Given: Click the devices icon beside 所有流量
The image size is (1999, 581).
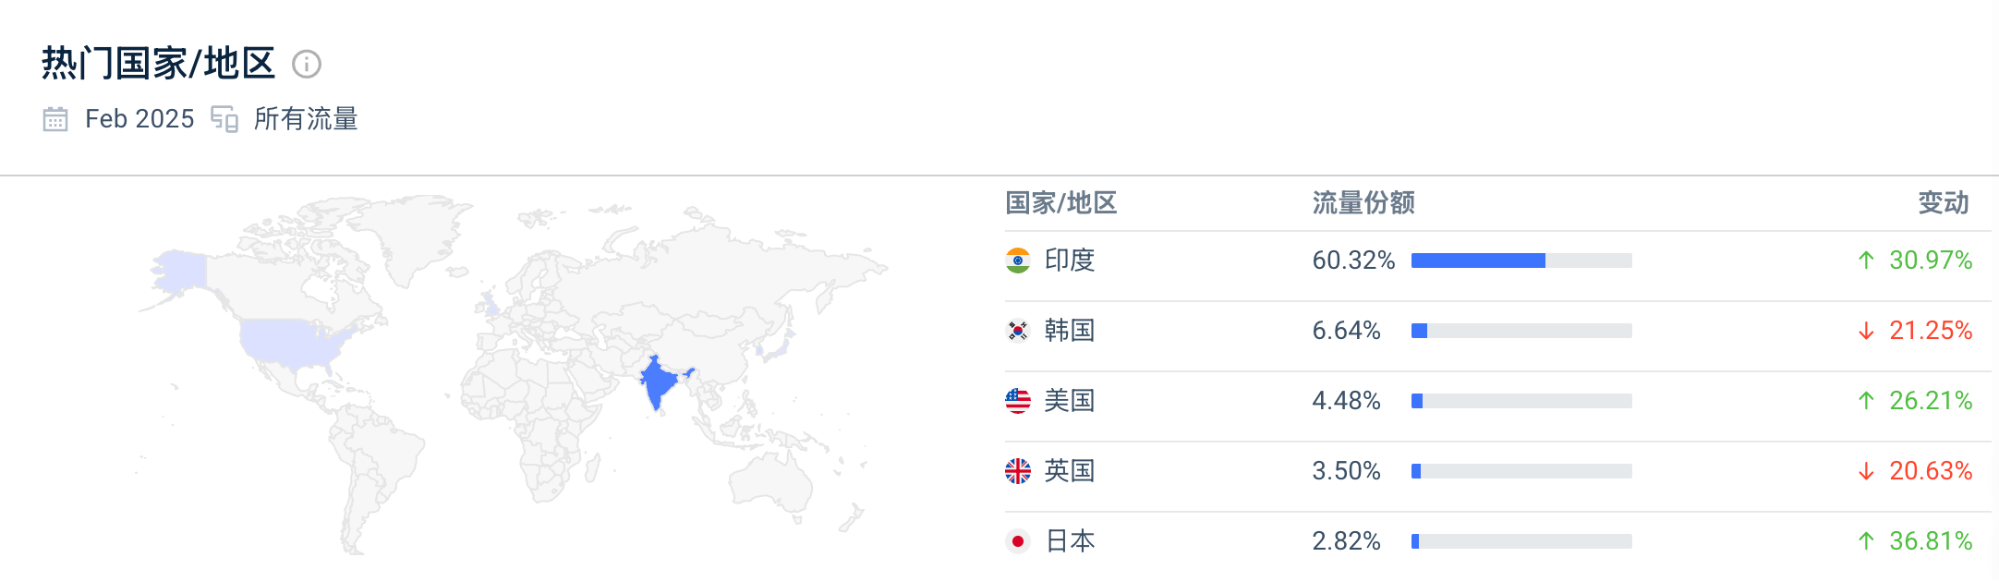Looking at the screenshot, I should (x=224, y=119).
